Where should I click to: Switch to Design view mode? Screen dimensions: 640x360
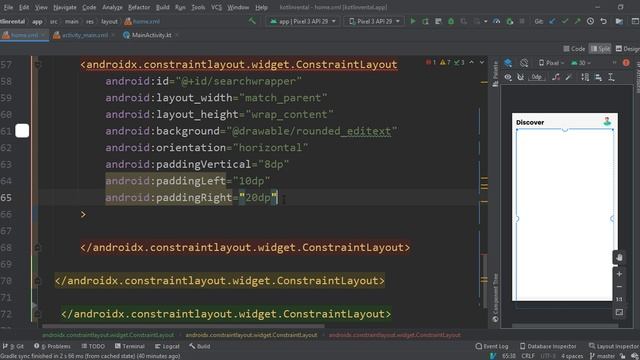point(627,49)
